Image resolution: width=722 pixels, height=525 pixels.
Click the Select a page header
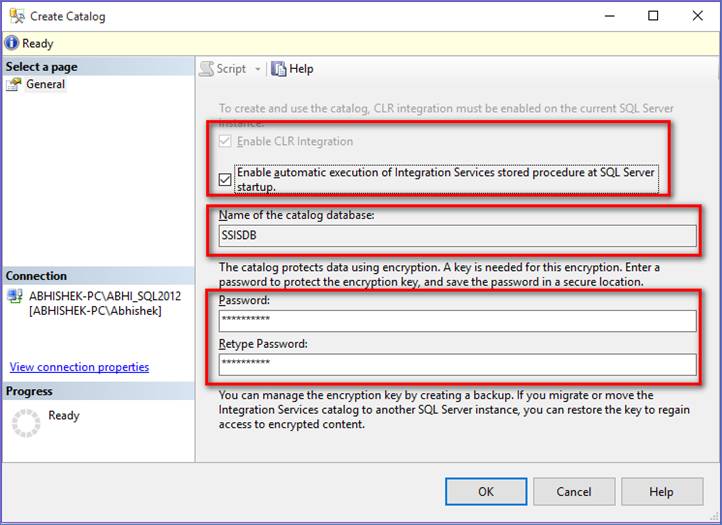(x=98, y=67)
